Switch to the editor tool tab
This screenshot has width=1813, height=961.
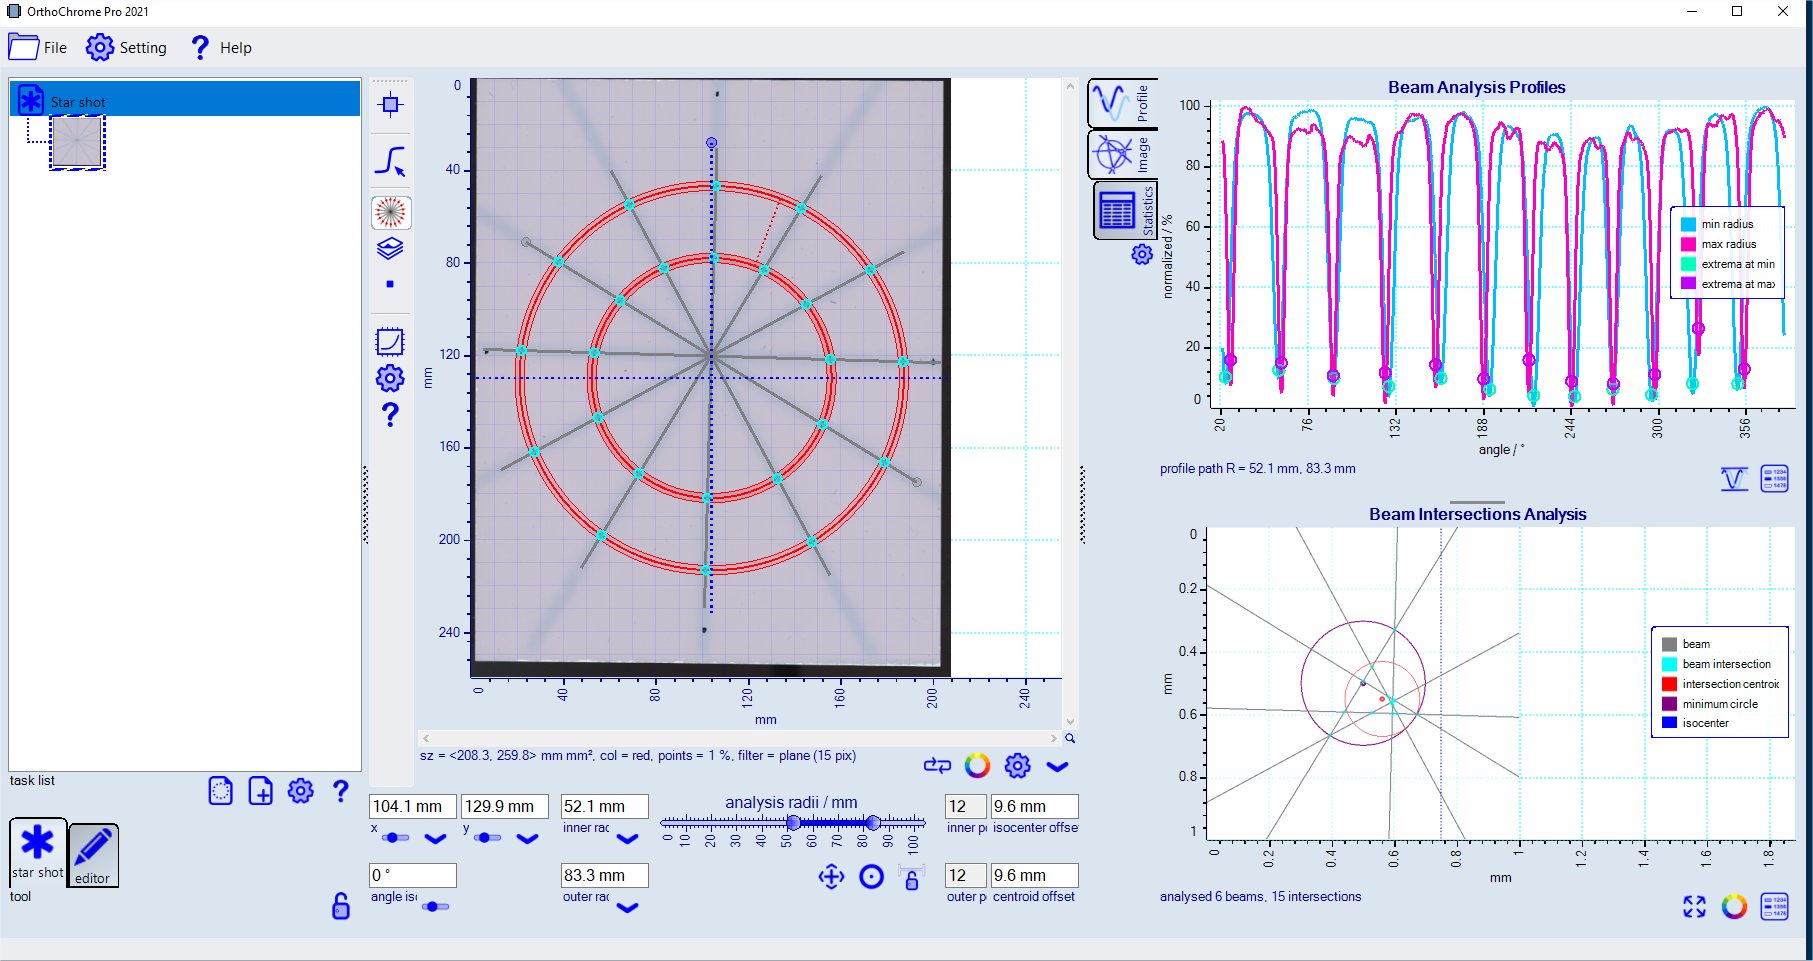click(x=93, y=854)
